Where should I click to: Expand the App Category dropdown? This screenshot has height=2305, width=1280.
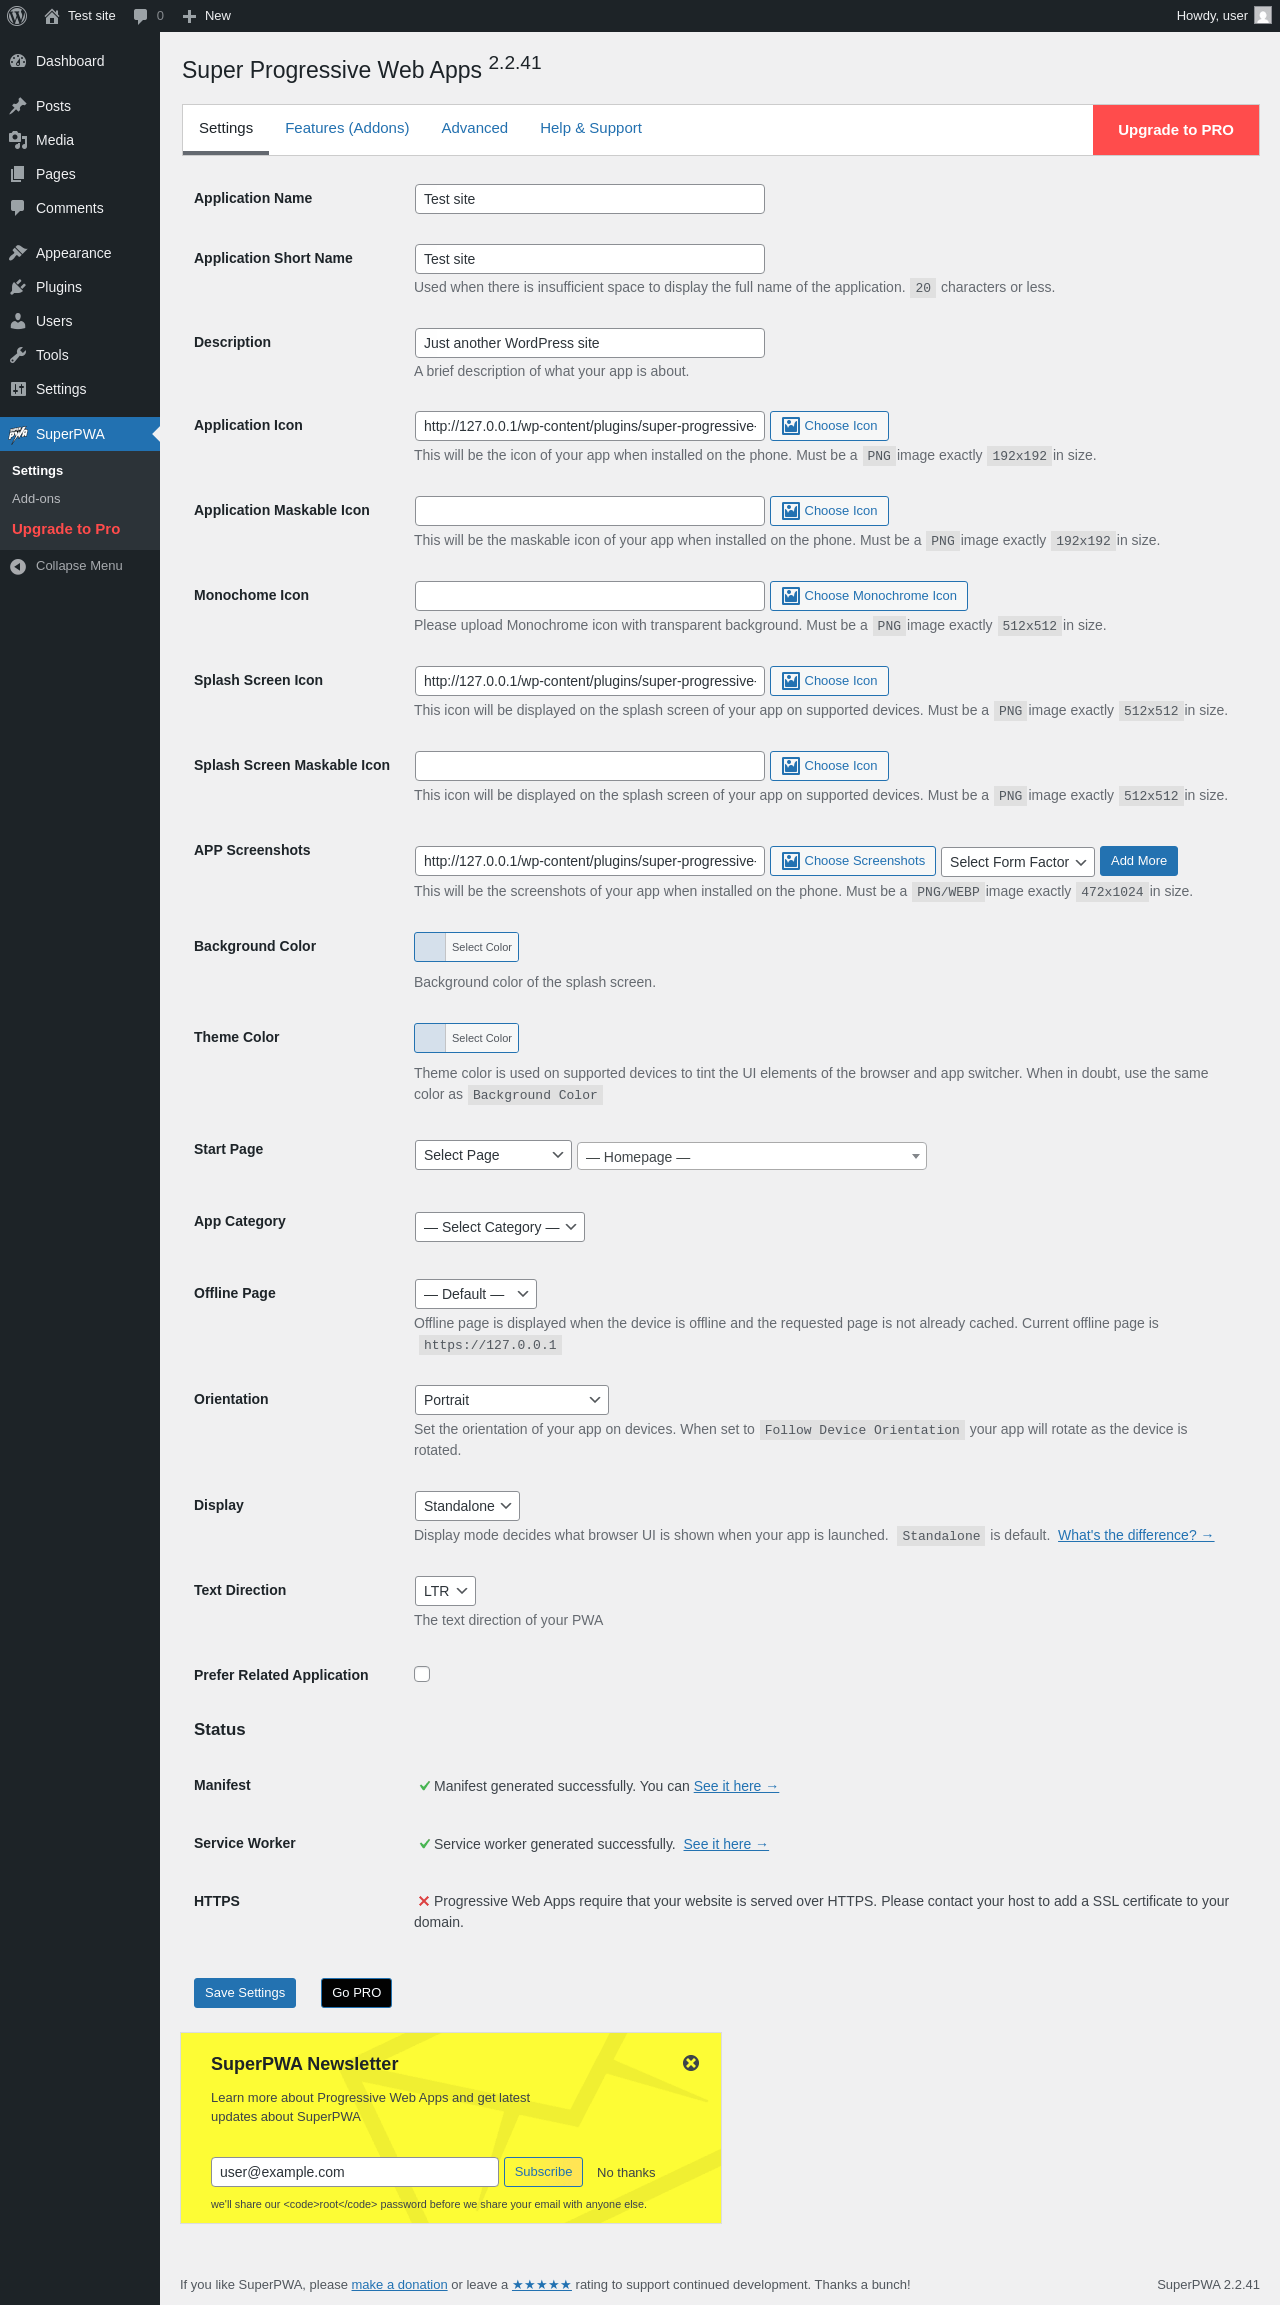click(x=499, y=1227)
